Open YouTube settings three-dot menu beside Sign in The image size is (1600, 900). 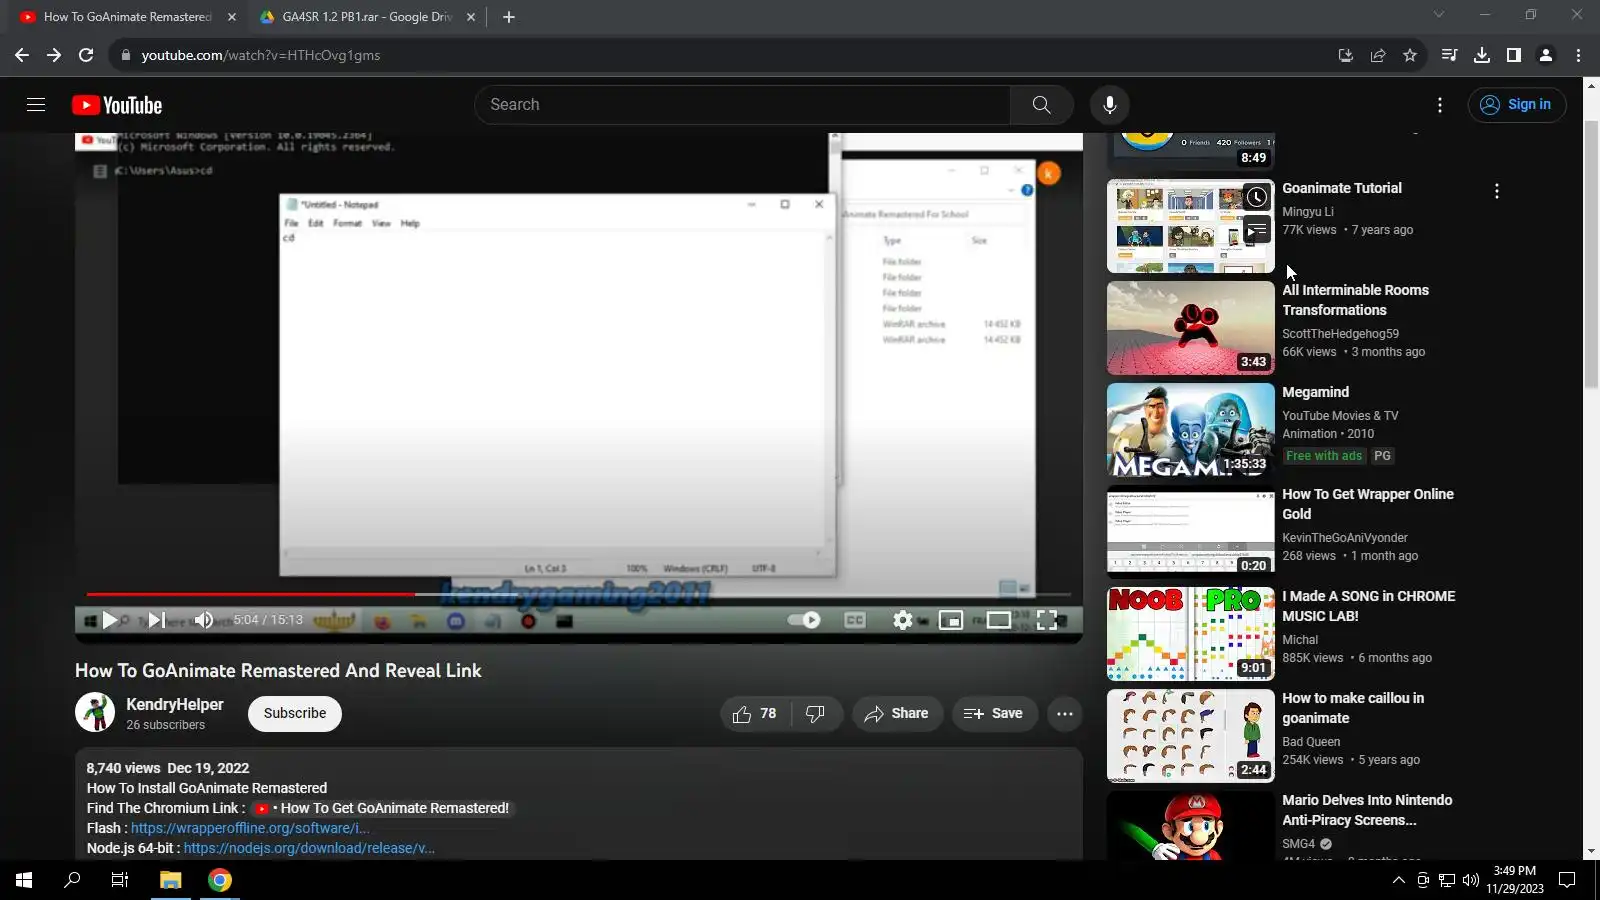click(1440, 105)
